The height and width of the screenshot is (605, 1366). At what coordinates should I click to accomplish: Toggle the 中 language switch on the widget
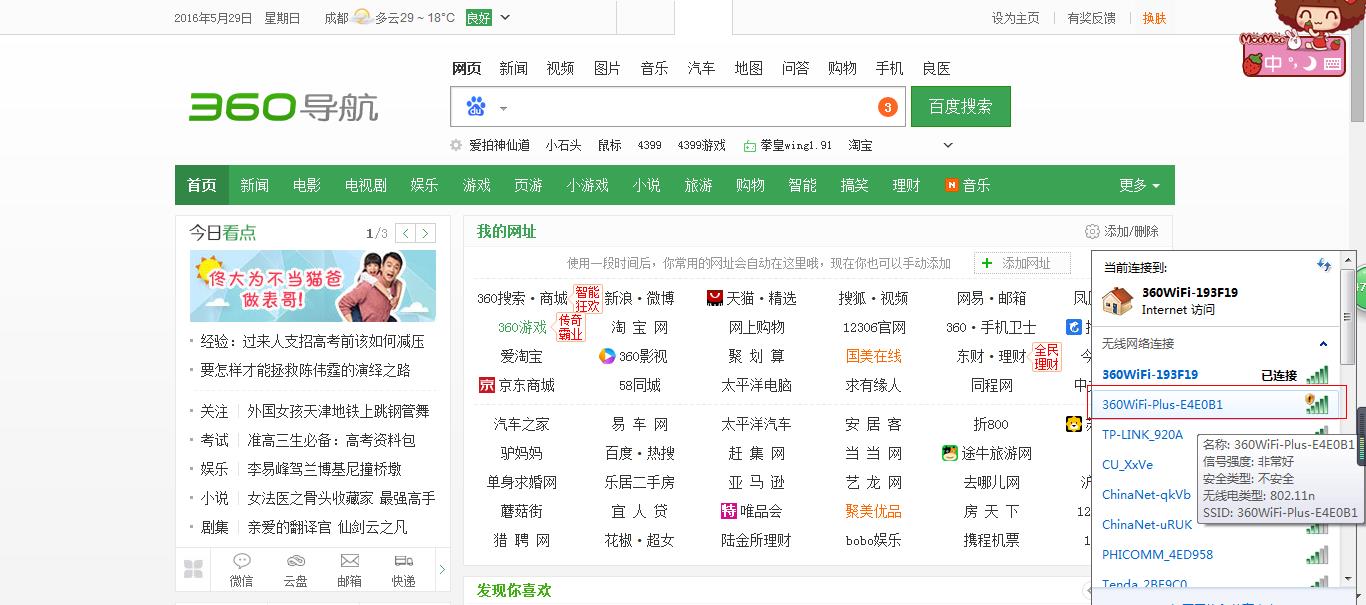tap(1273, 62)
